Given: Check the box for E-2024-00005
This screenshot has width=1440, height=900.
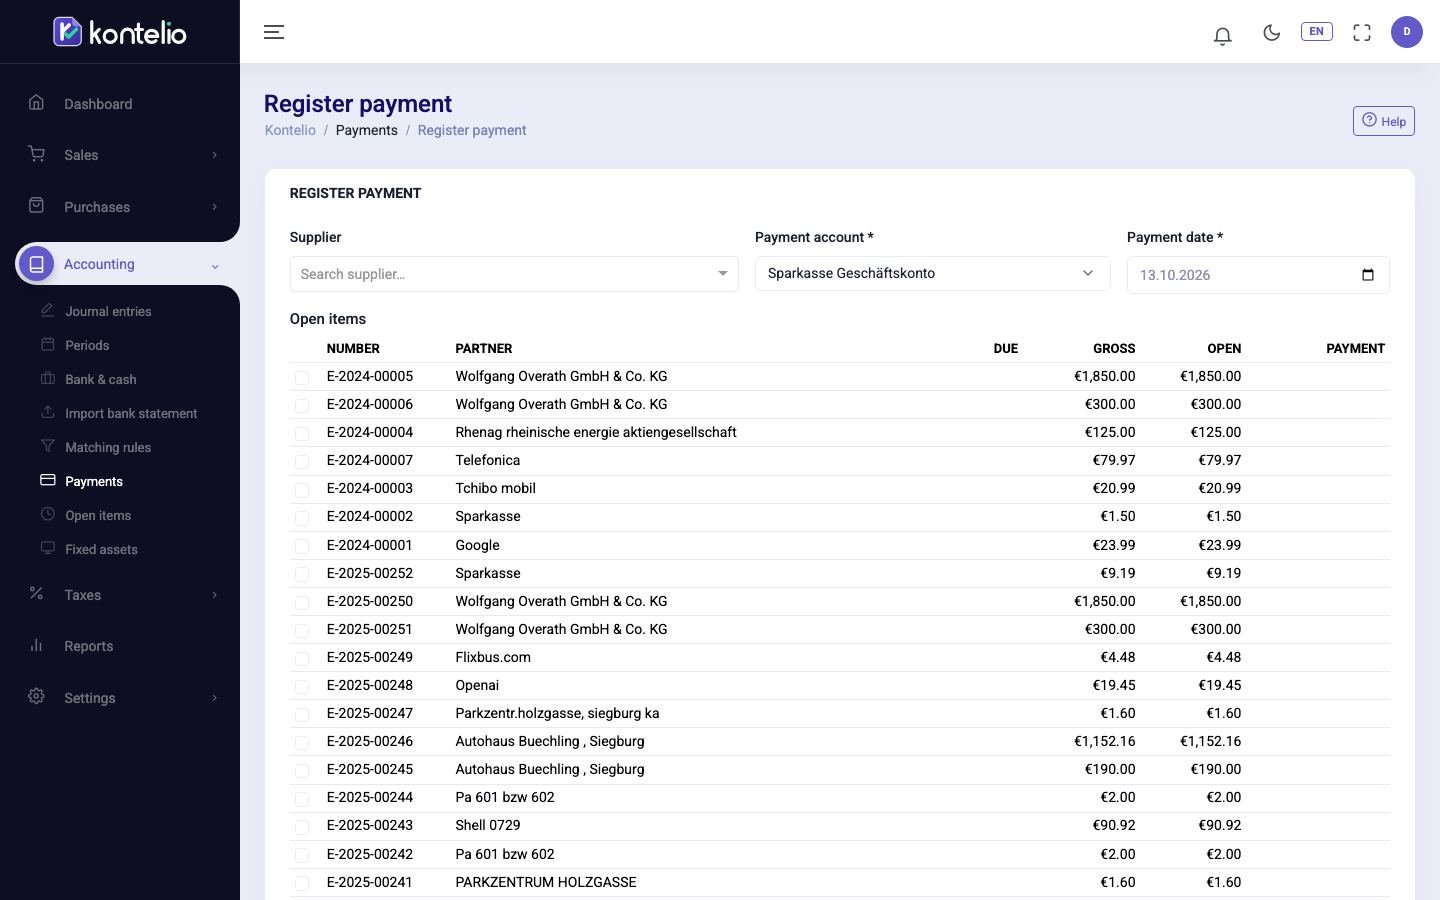Looking at the screenshot, I should tap(302, 377).
